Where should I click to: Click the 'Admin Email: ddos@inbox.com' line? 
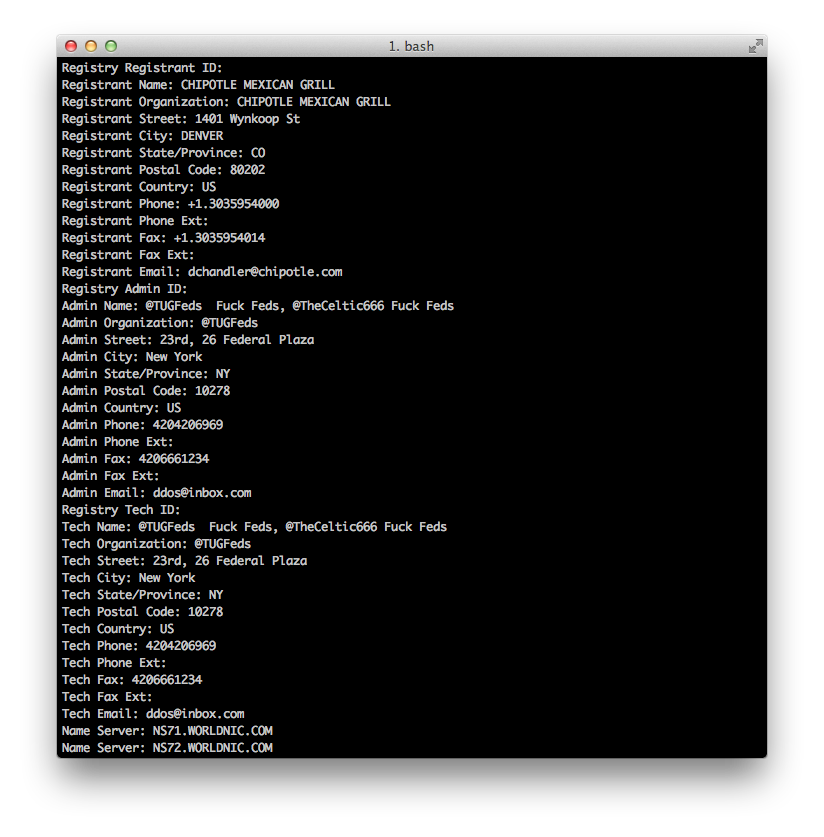[156, 493]
